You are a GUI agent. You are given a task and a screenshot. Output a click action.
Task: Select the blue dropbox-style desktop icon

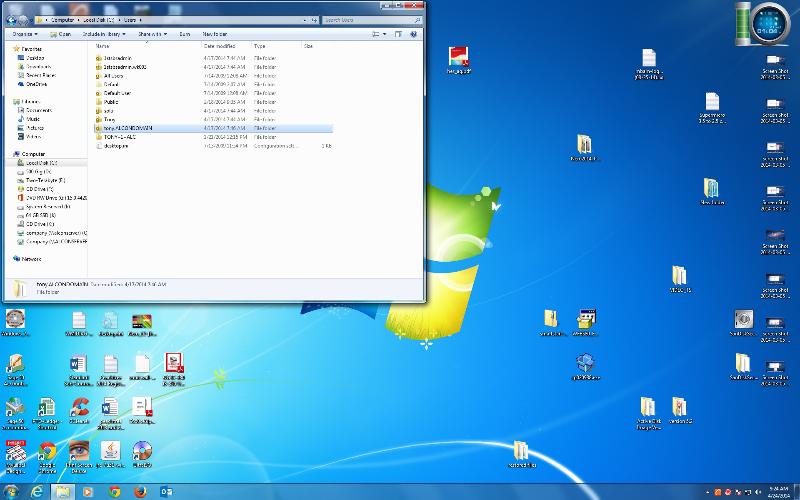585,366
